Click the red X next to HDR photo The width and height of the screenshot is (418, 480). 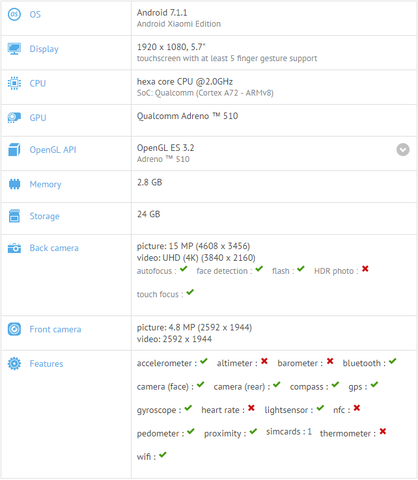point(365,269)
